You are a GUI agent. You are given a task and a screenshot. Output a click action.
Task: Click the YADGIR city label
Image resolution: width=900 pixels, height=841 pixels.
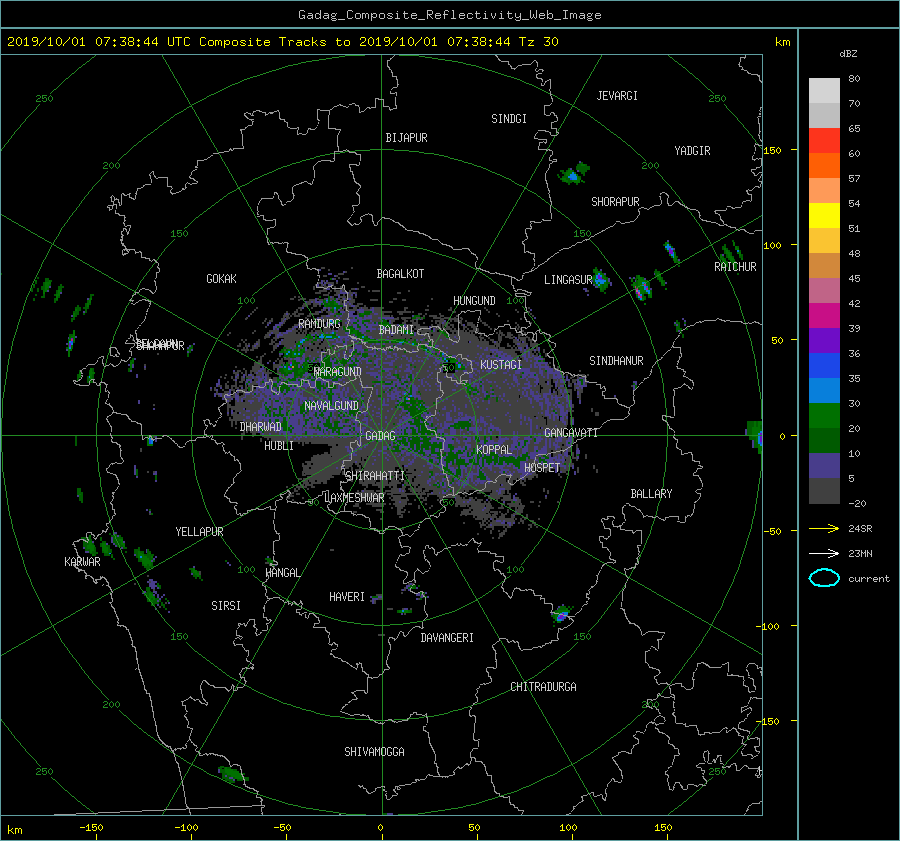(x=692, y=151)
